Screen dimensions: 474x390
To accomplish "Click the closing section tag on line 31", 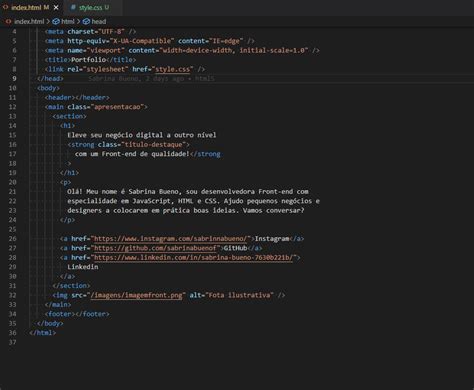I will click(71, 286).
